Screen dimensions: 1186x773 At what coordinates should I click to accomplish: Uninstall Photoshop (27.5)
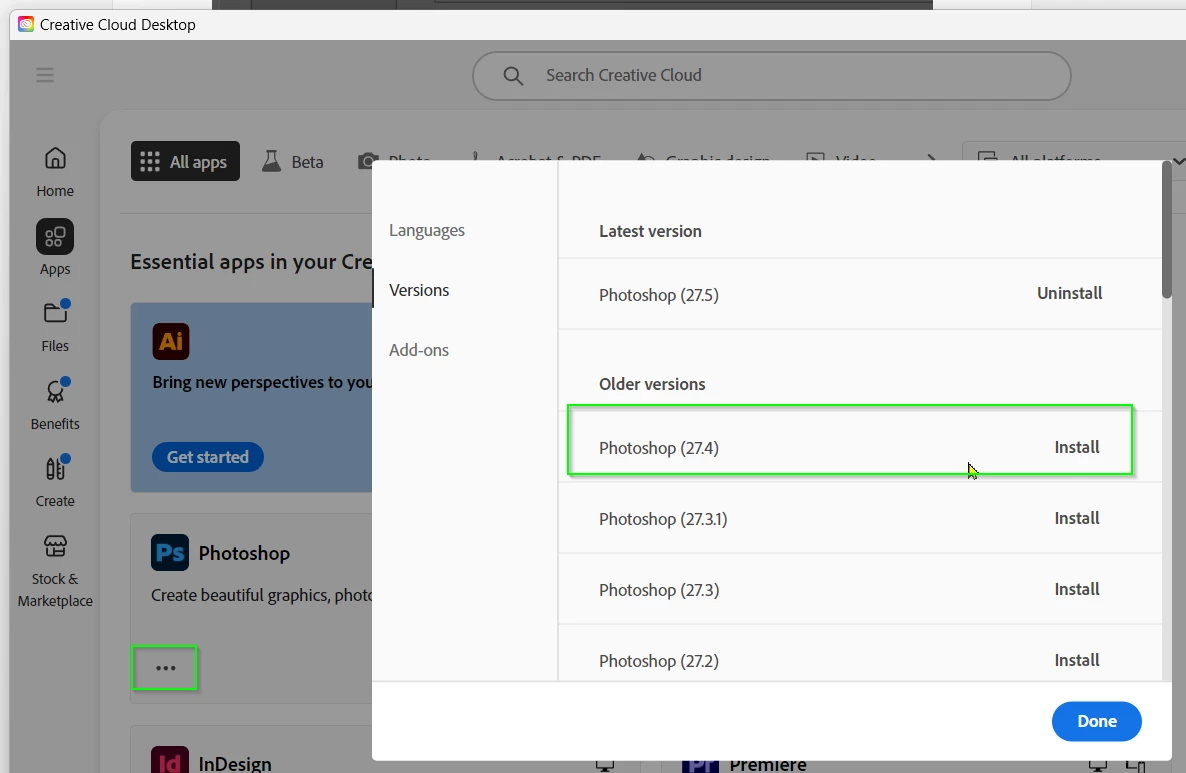1070,293
